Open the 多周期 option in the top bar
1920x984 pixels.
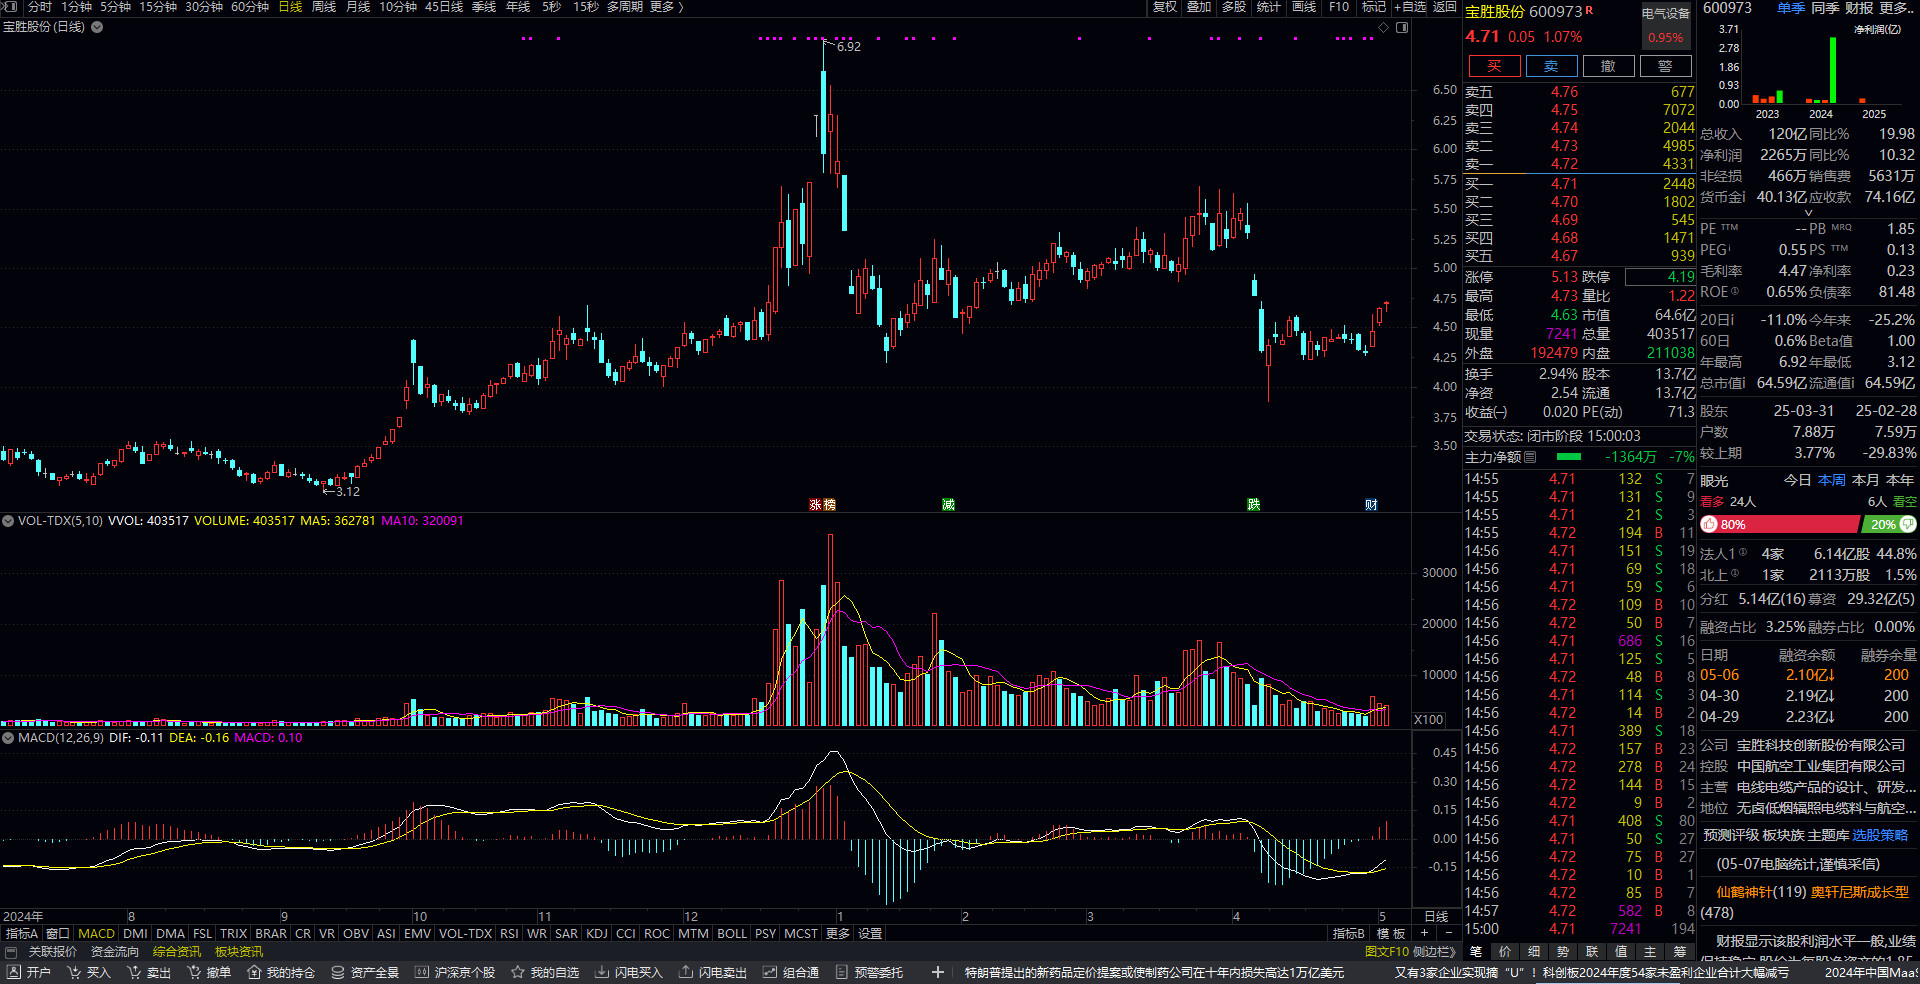tap(625, 7)
